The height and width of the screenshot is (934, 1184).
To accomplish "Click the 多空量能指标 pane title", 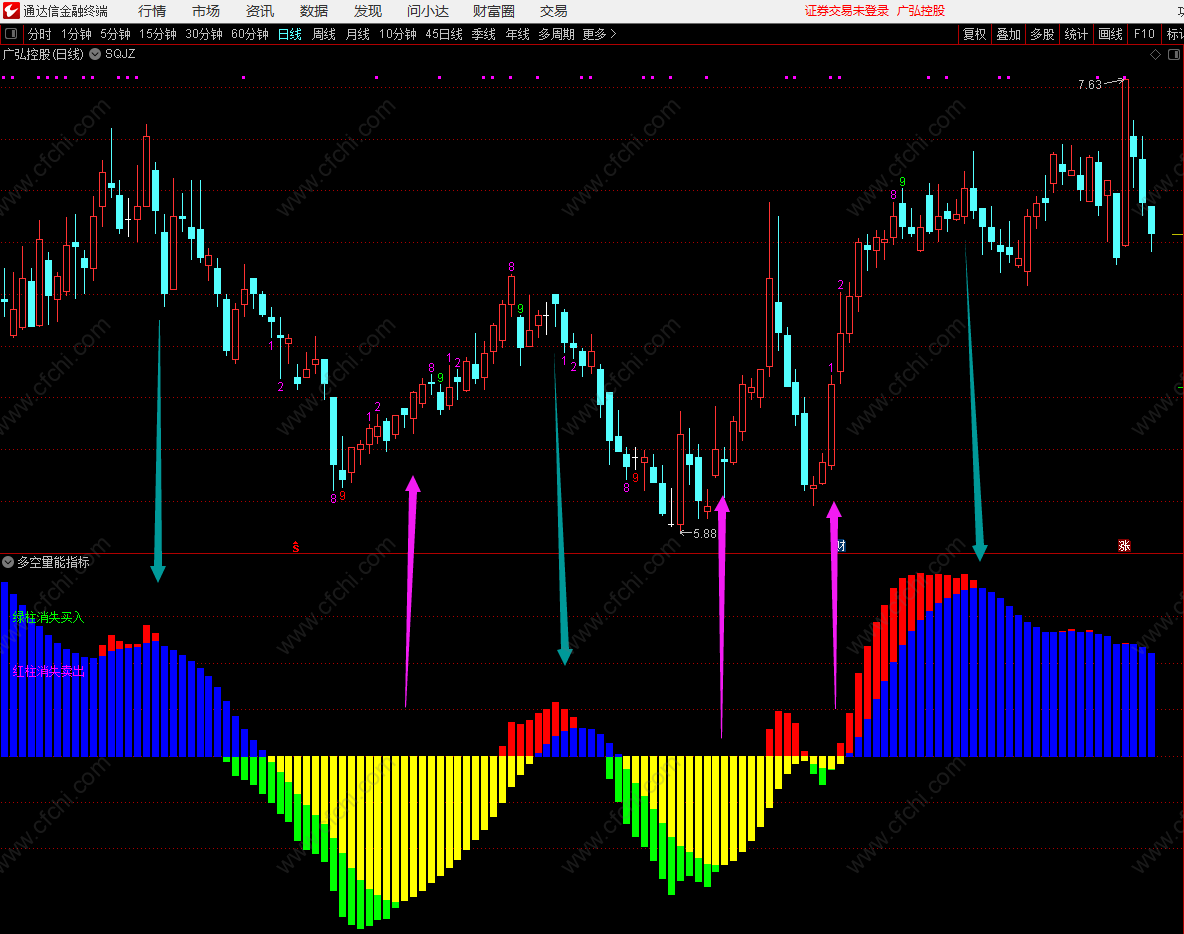I will (x=53, y=563).
